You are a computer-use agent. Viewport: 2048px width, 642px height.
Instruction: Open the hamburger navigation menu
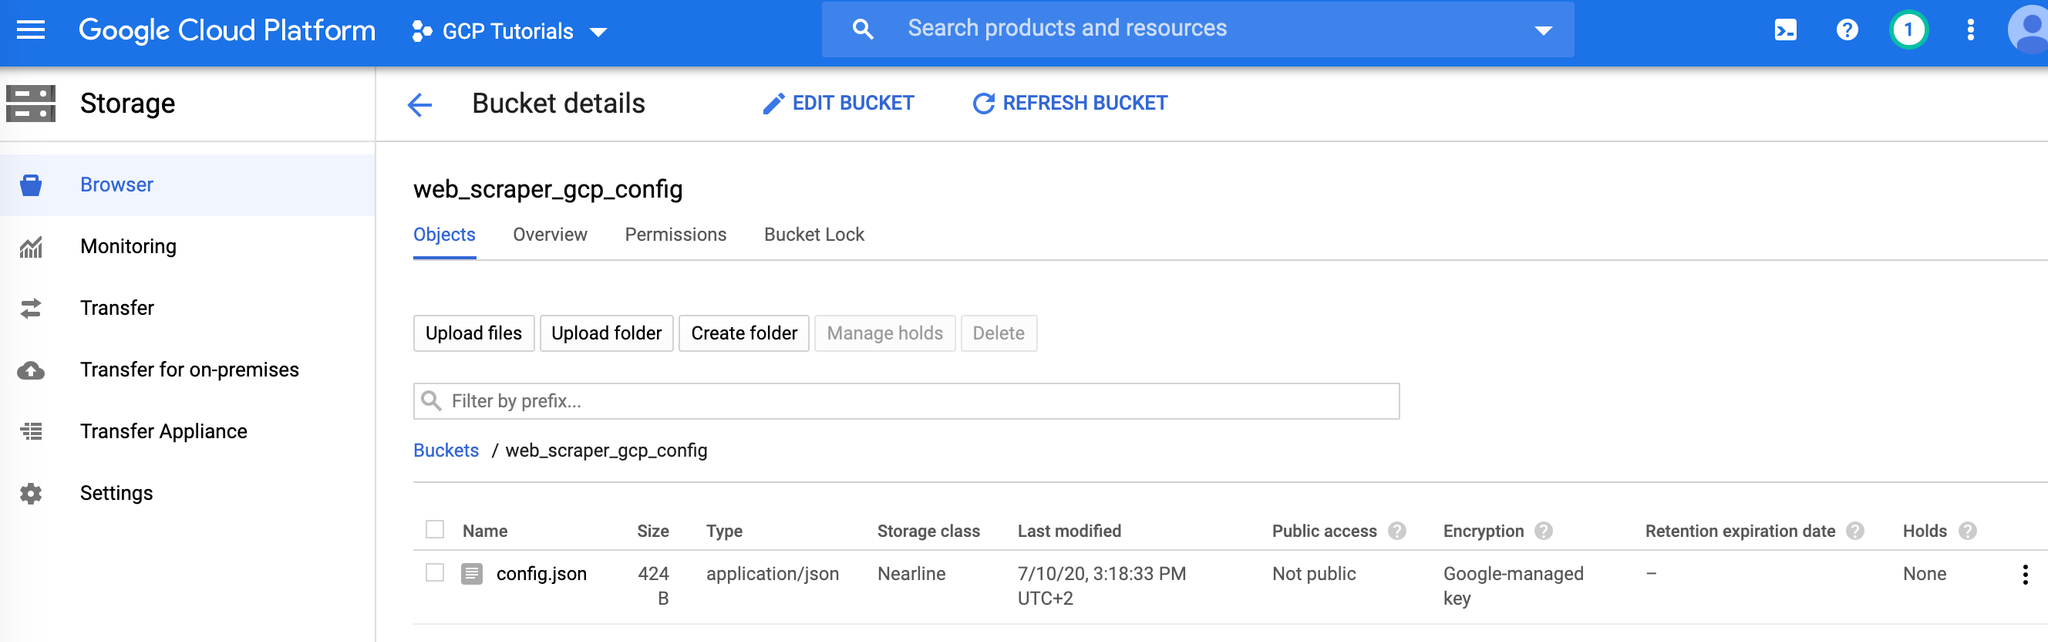(x=31, y=30)
